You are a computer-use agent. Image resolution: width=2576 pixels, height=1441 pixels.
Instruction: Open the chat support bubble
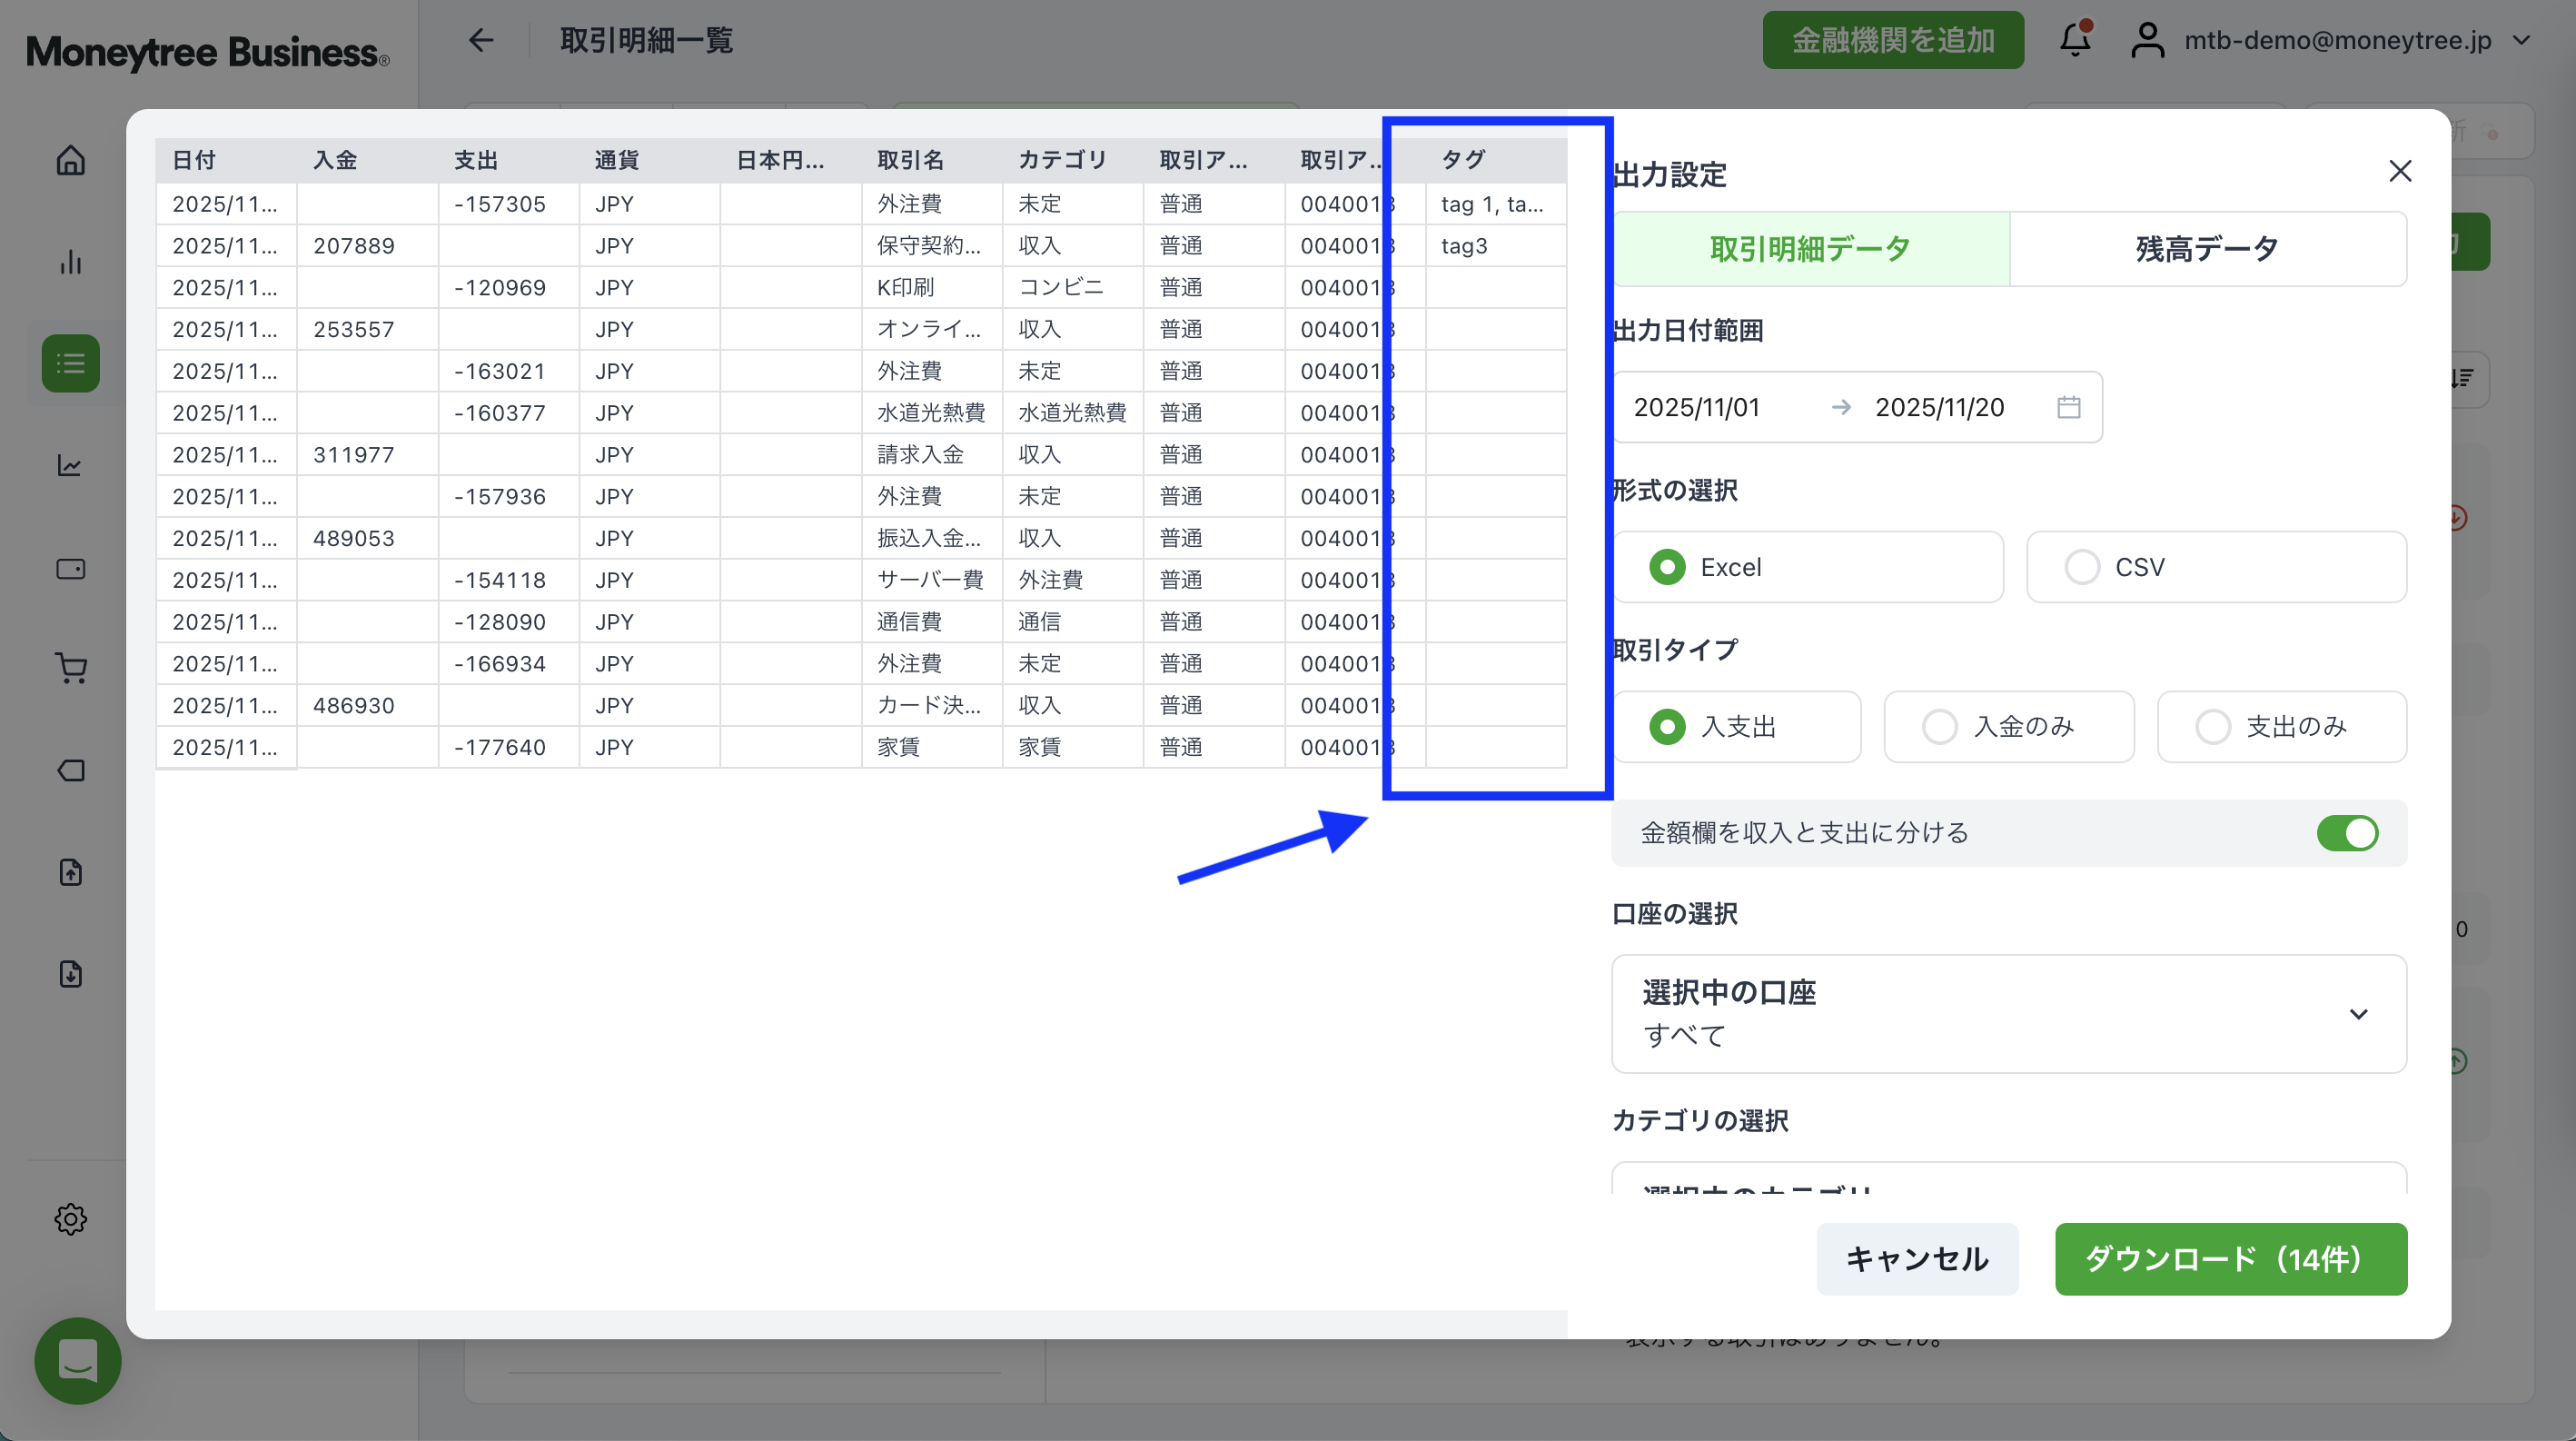point(78,1360)
